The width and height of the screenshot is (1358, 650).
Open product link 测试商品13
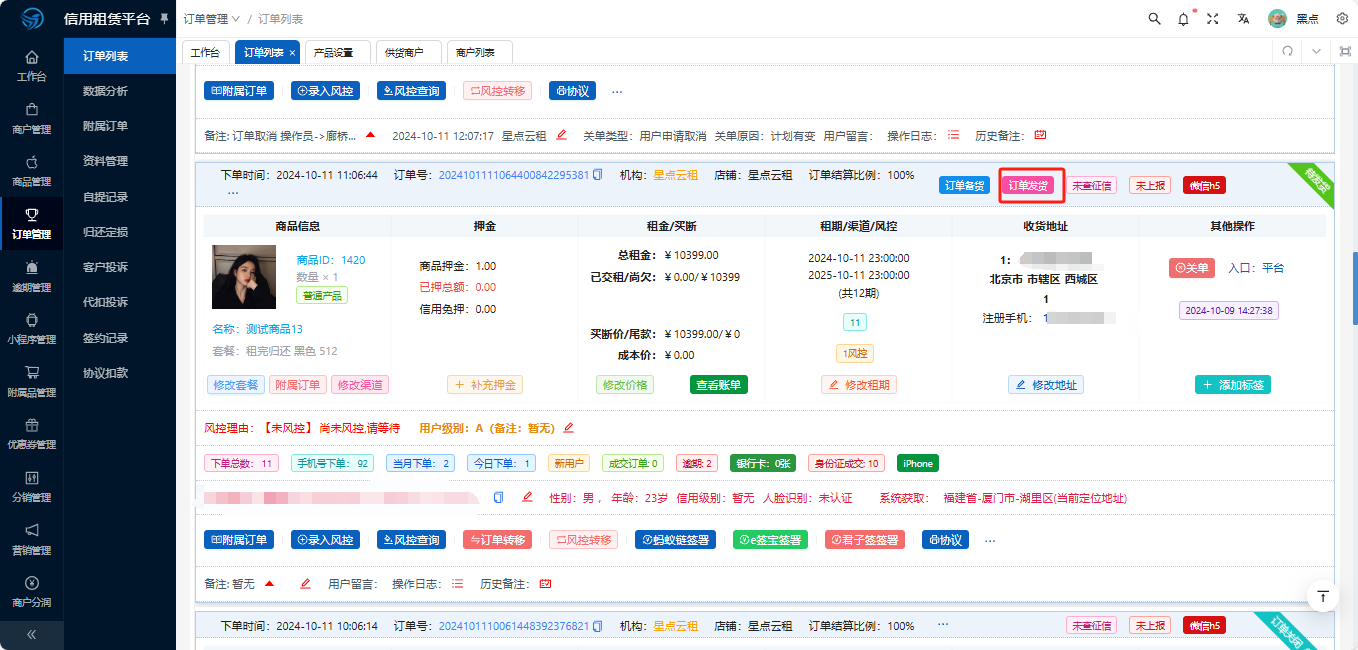[x=274, y=329]
